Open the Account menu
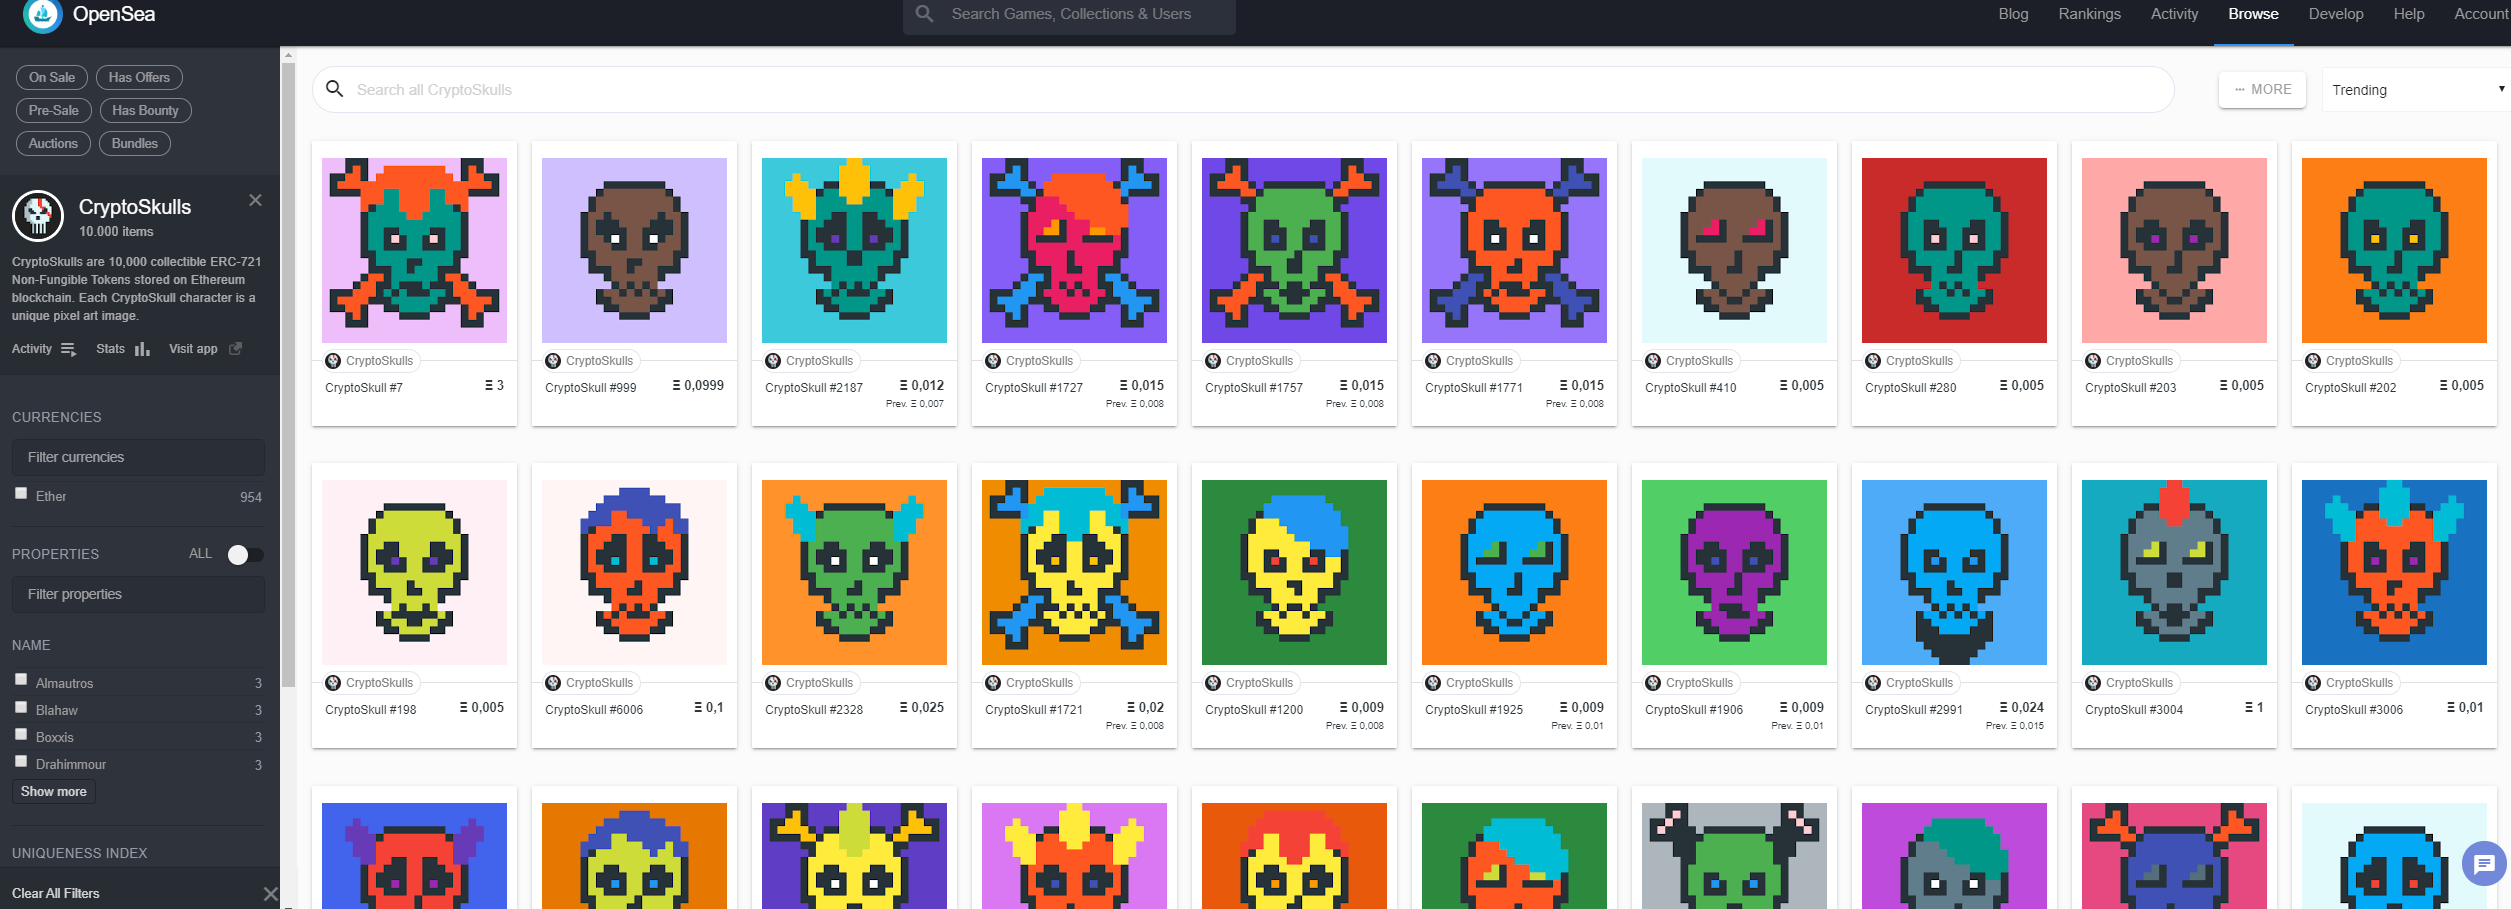Viewport: 2511px width, 909px height. pyautogui.click(x=2481, y=14)
